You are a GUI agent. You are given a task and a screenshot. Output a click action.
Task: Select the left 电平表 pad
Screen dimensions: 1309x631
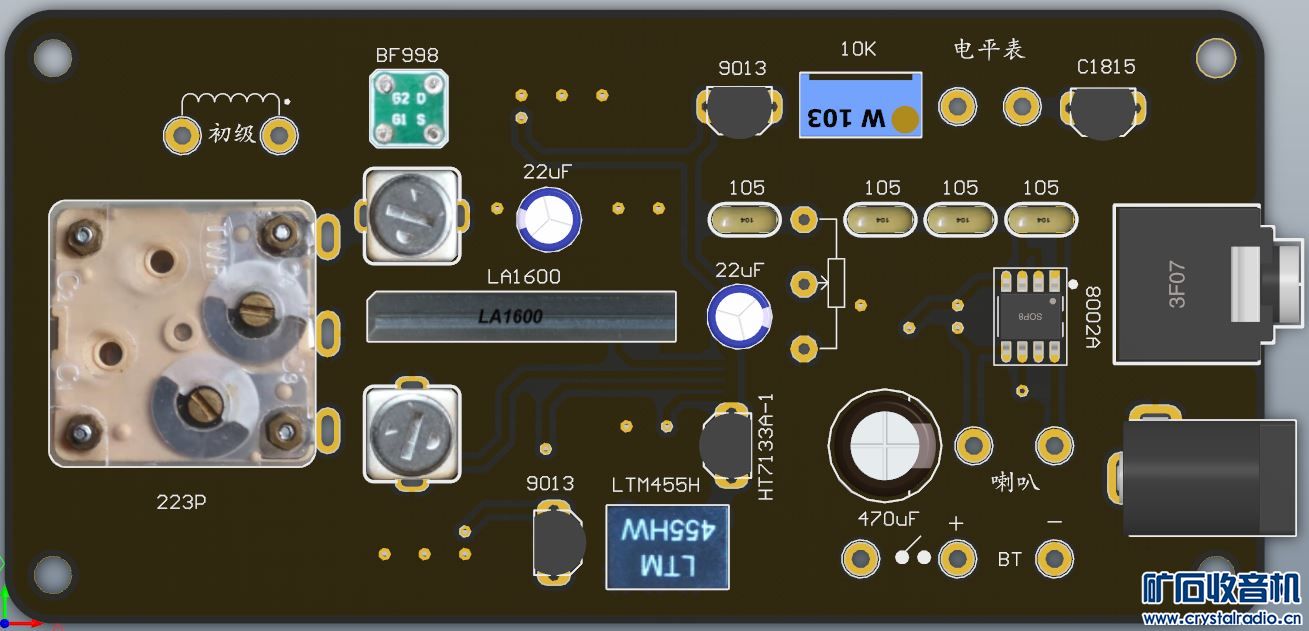point(957,105)
